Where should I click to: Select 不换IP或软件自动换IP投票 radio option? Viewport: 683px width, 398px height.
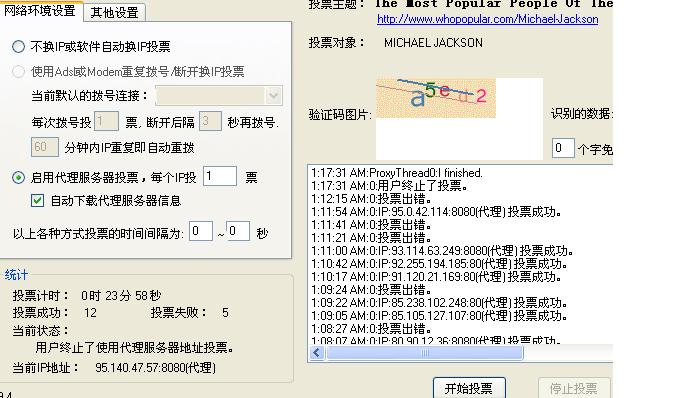coord(18,47)
